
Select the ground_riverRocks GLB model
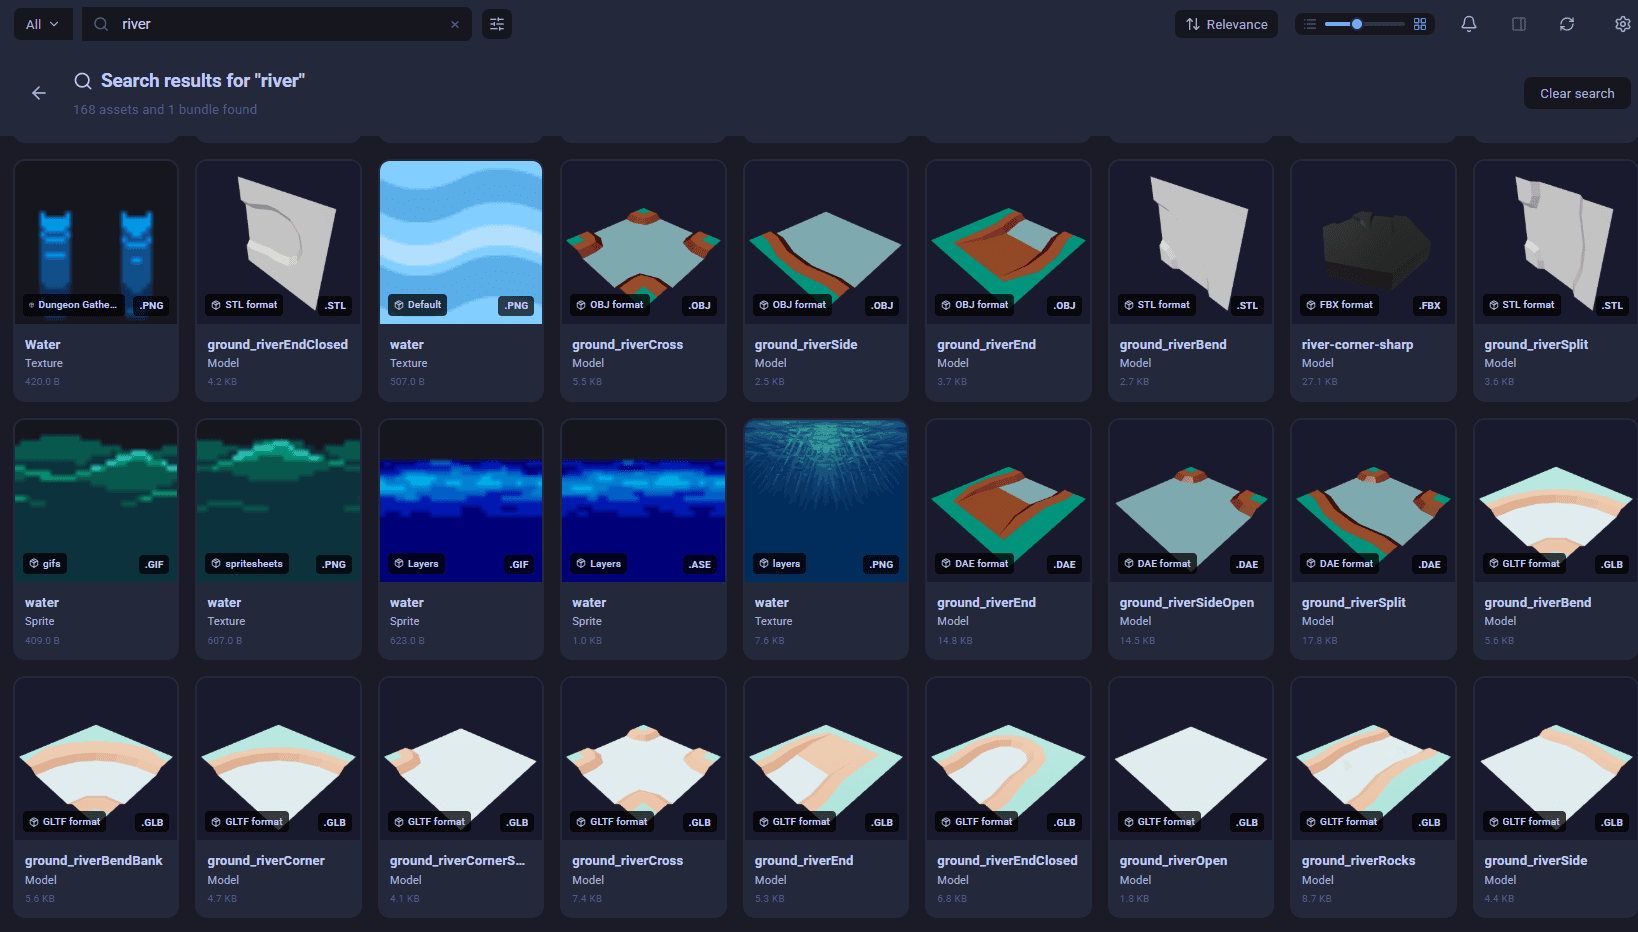(x=1373, y=759)
